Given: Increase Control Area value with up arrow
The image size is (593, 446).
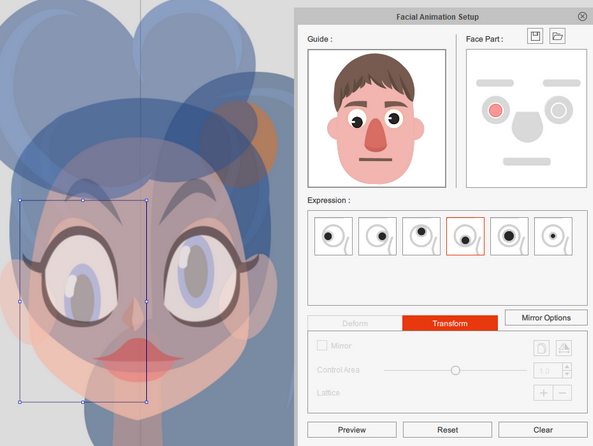Looking at the screenshot, I should click(567, 367).
